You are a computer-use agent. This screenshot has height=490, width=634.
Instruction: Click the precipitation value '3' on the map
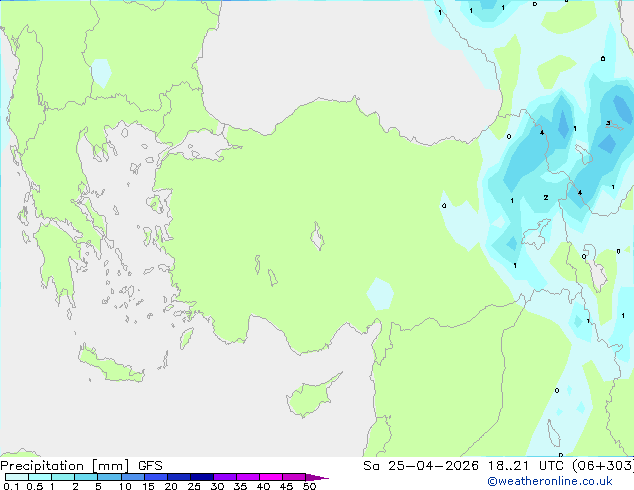tap(608, 123)
